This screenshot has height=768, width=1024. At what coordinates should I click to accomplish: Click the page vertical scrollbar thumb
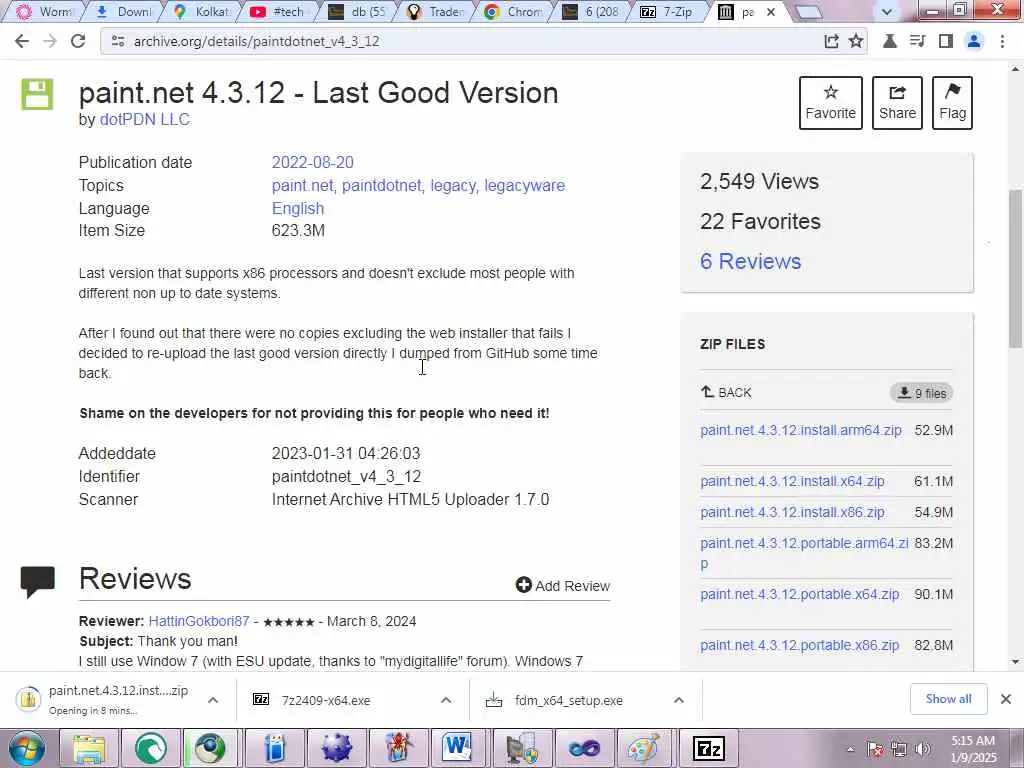tap(1016, 269)
